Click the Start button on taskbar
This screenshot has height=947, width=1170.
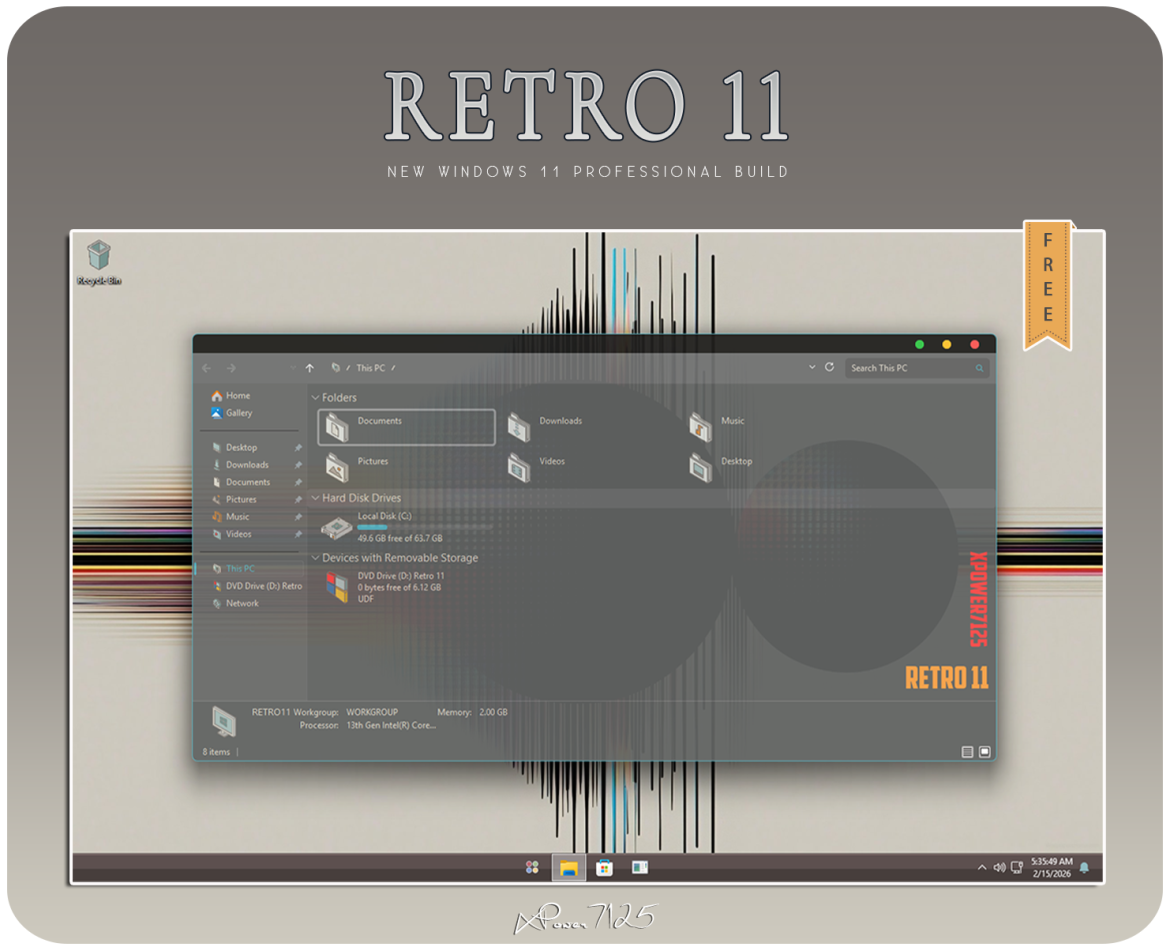tap(532, 867)
